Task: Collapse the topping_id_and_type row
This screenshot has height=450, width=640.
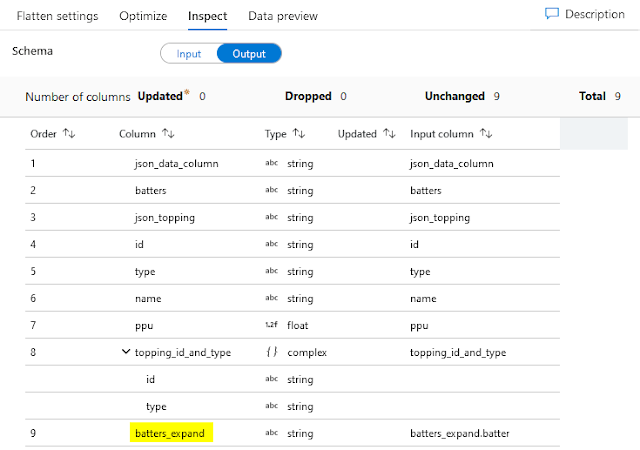Action: pyautogui.click(x=125, y=352)
